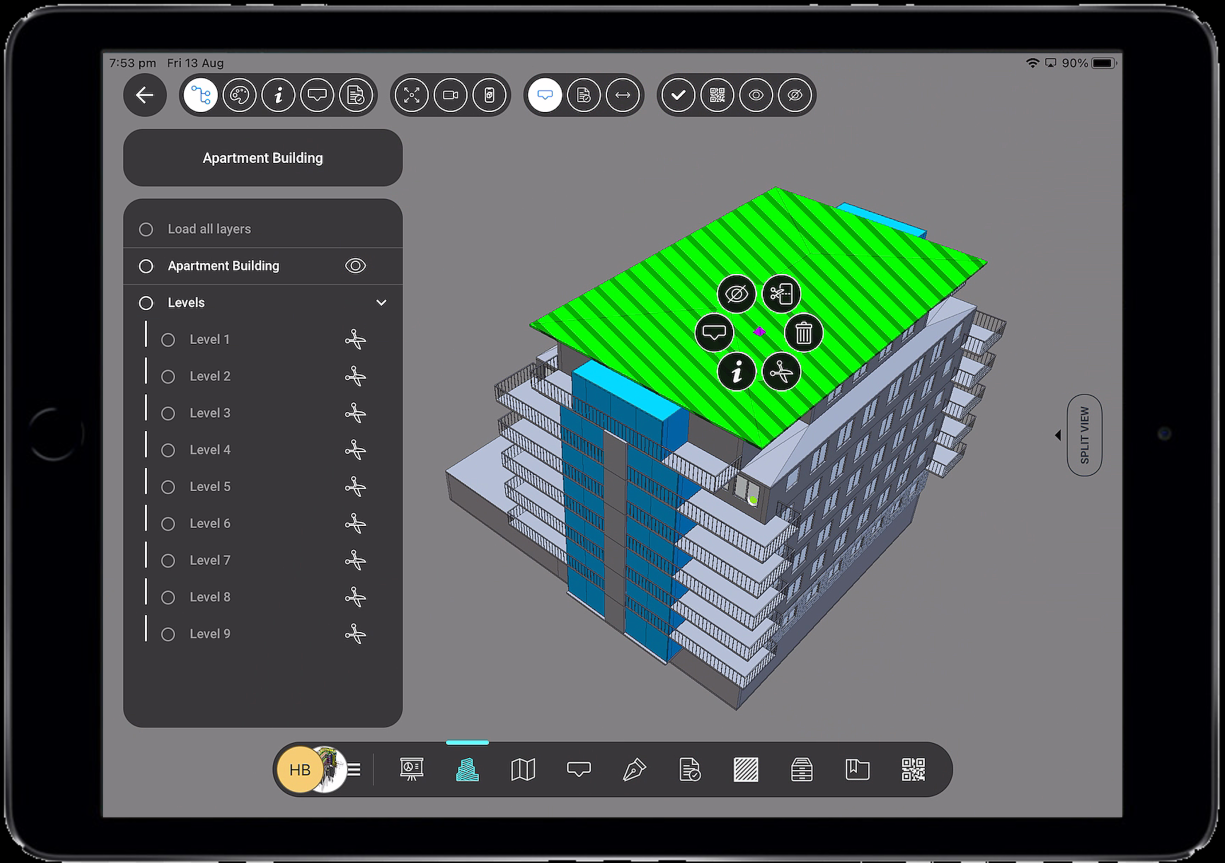The width and height of the screenshot is (1225, 863).
Task: Go back using the back arrow button
Action: (145, 96)
